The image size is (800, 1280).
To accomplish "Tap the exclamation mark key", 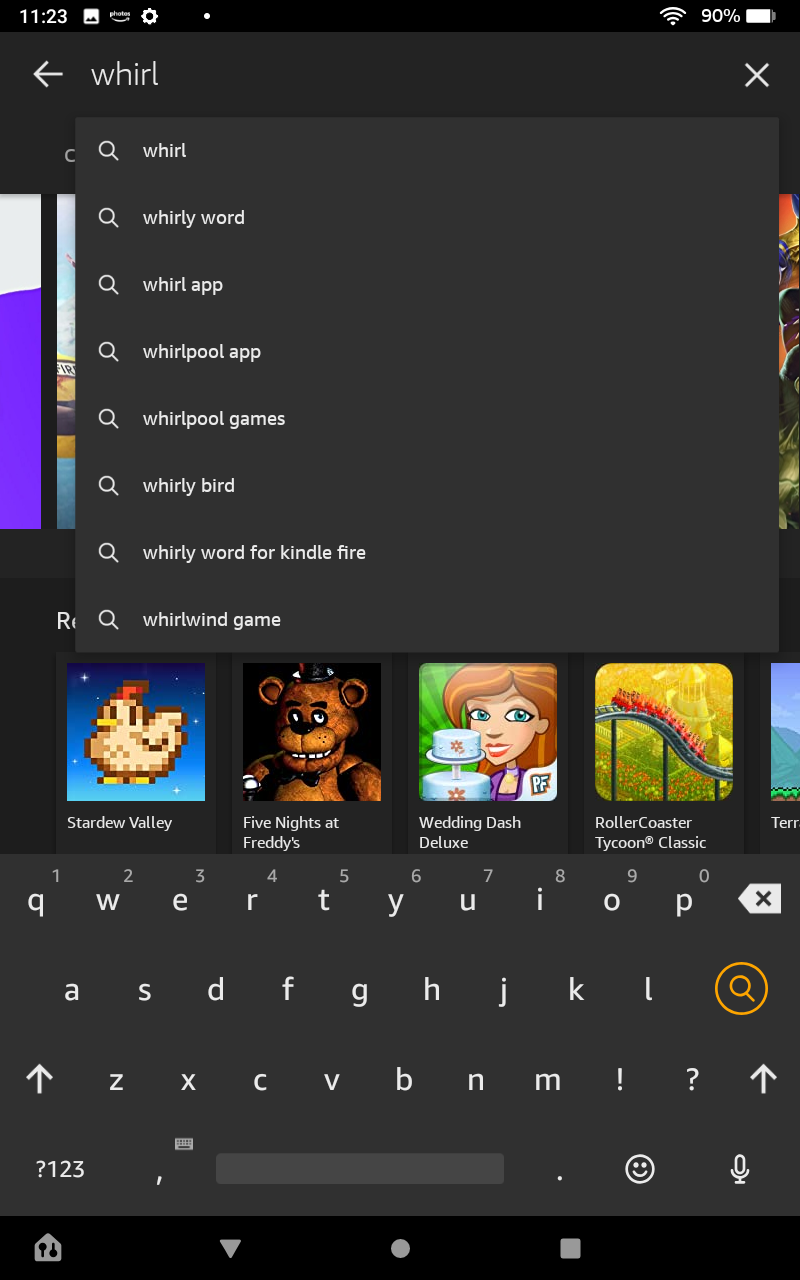I will tap(620, 1079).
